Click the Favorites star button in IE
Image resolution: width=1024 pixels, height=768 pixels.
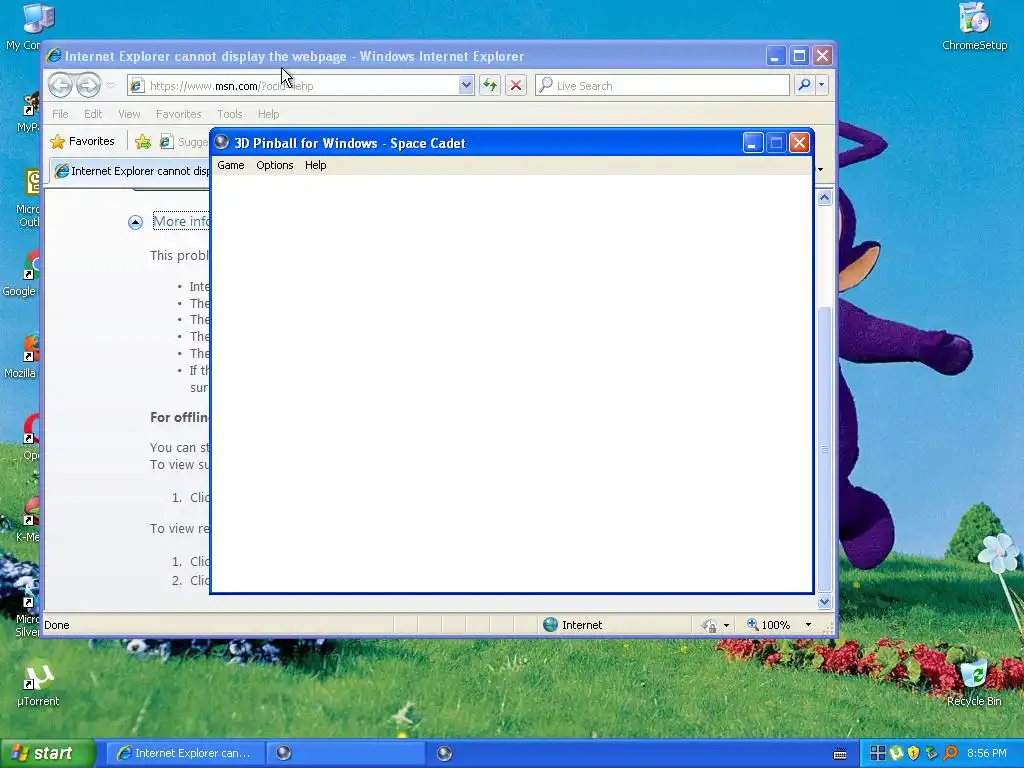click(x=82, y=141)
